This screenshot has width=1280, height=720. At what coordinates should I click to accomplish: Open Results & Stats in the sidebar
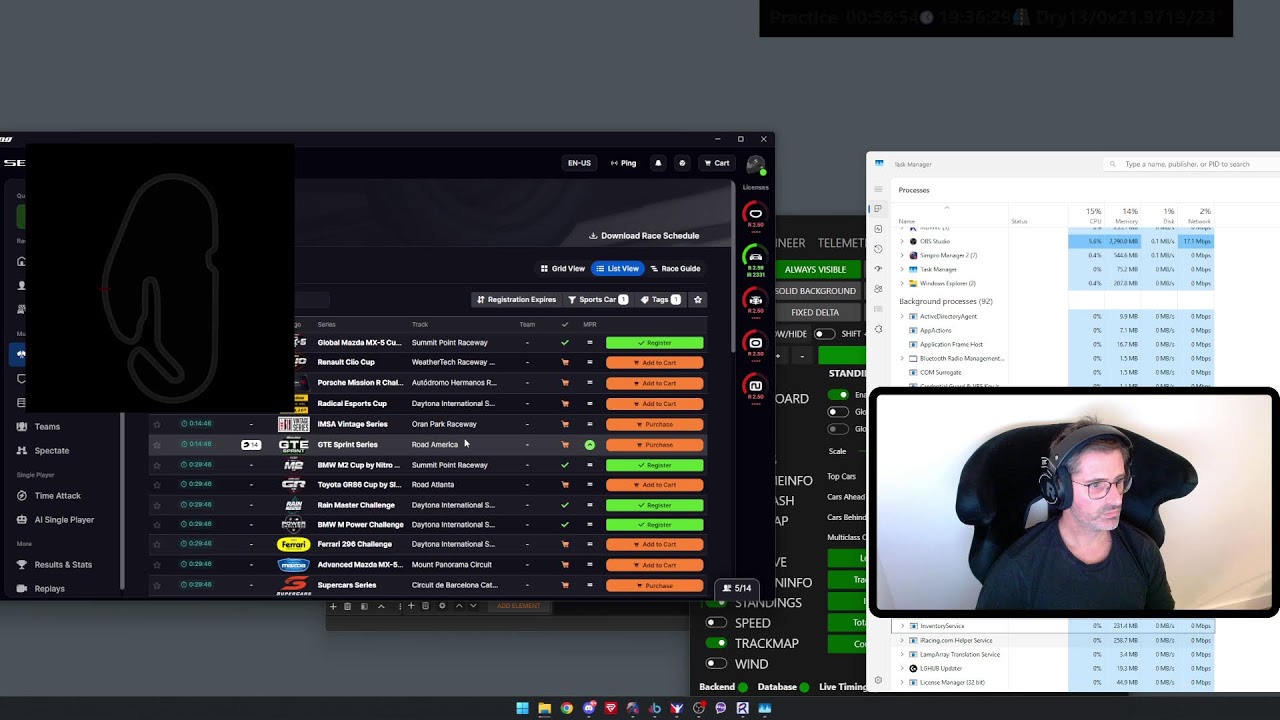[x=63, y=565]
